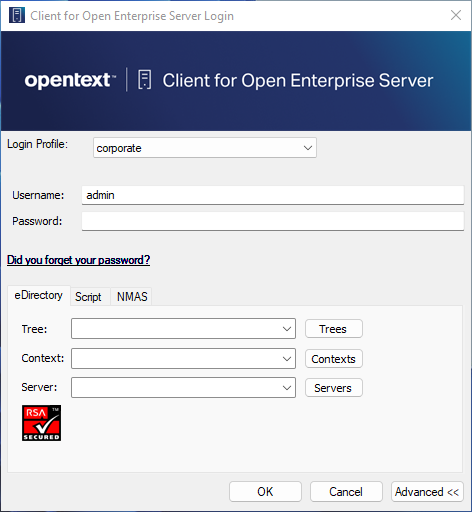Image resolution: width=472 pixels, height=512 pixels.
Task: Click the 'Context:' label
Action: 43,358
